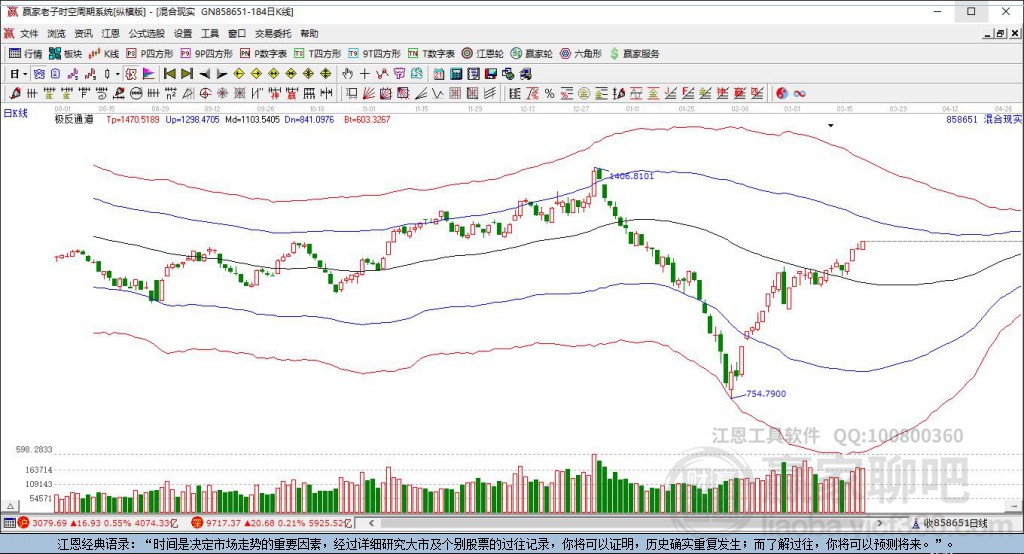The height and width of the screenshot is (554, 1024).
Task: Open the T数字表 tool
Action: point(431,54)
